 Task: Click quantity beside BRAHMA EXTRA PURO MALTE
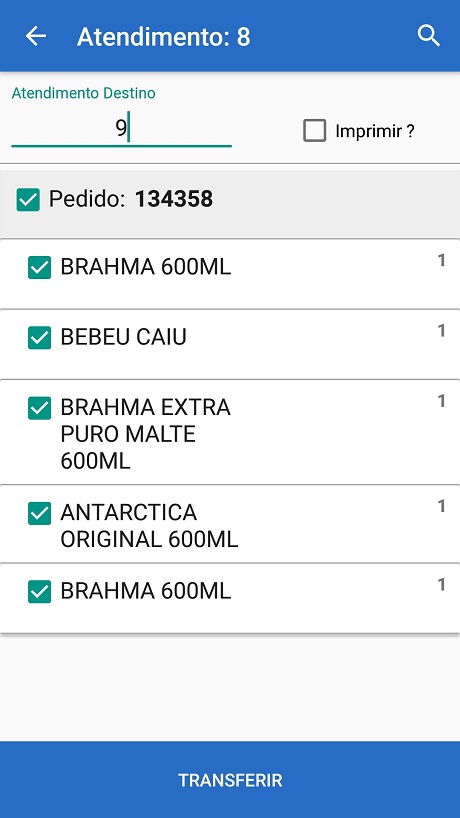tap(441, 401)
